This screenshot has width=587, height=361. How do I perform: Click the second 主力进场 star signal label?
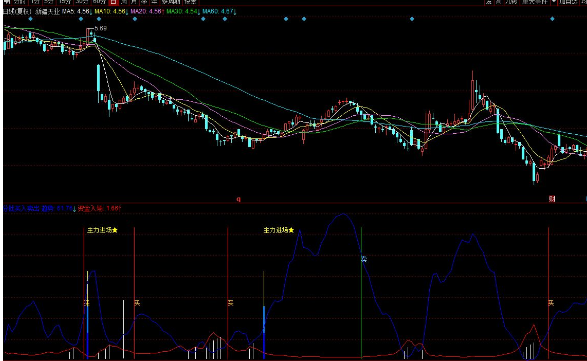point(279,230)
